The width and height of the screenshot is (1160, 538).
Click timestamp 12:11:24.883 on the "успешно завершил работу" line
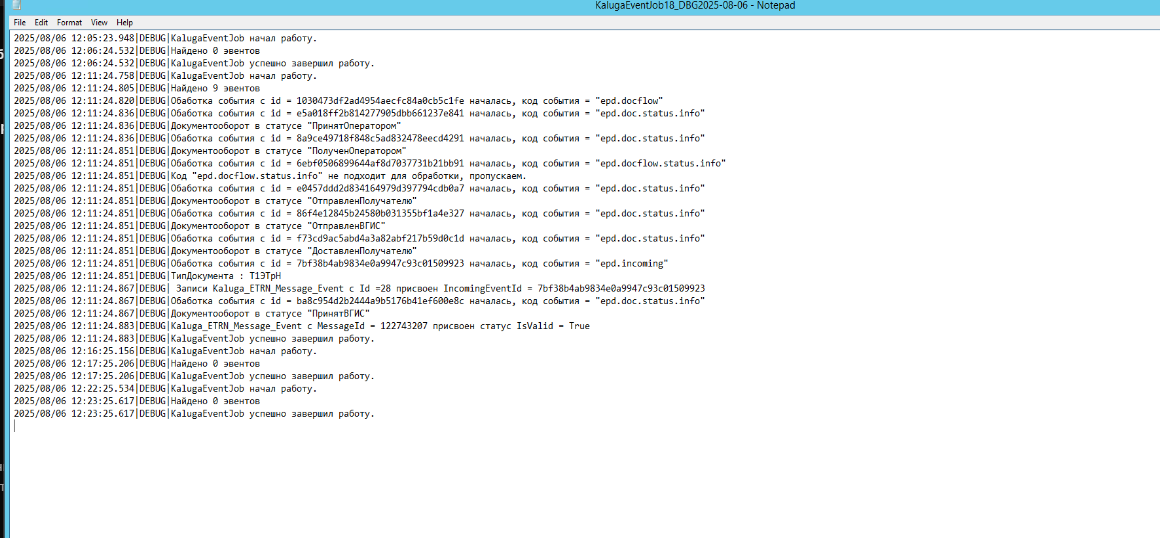[x=104, y=338]
